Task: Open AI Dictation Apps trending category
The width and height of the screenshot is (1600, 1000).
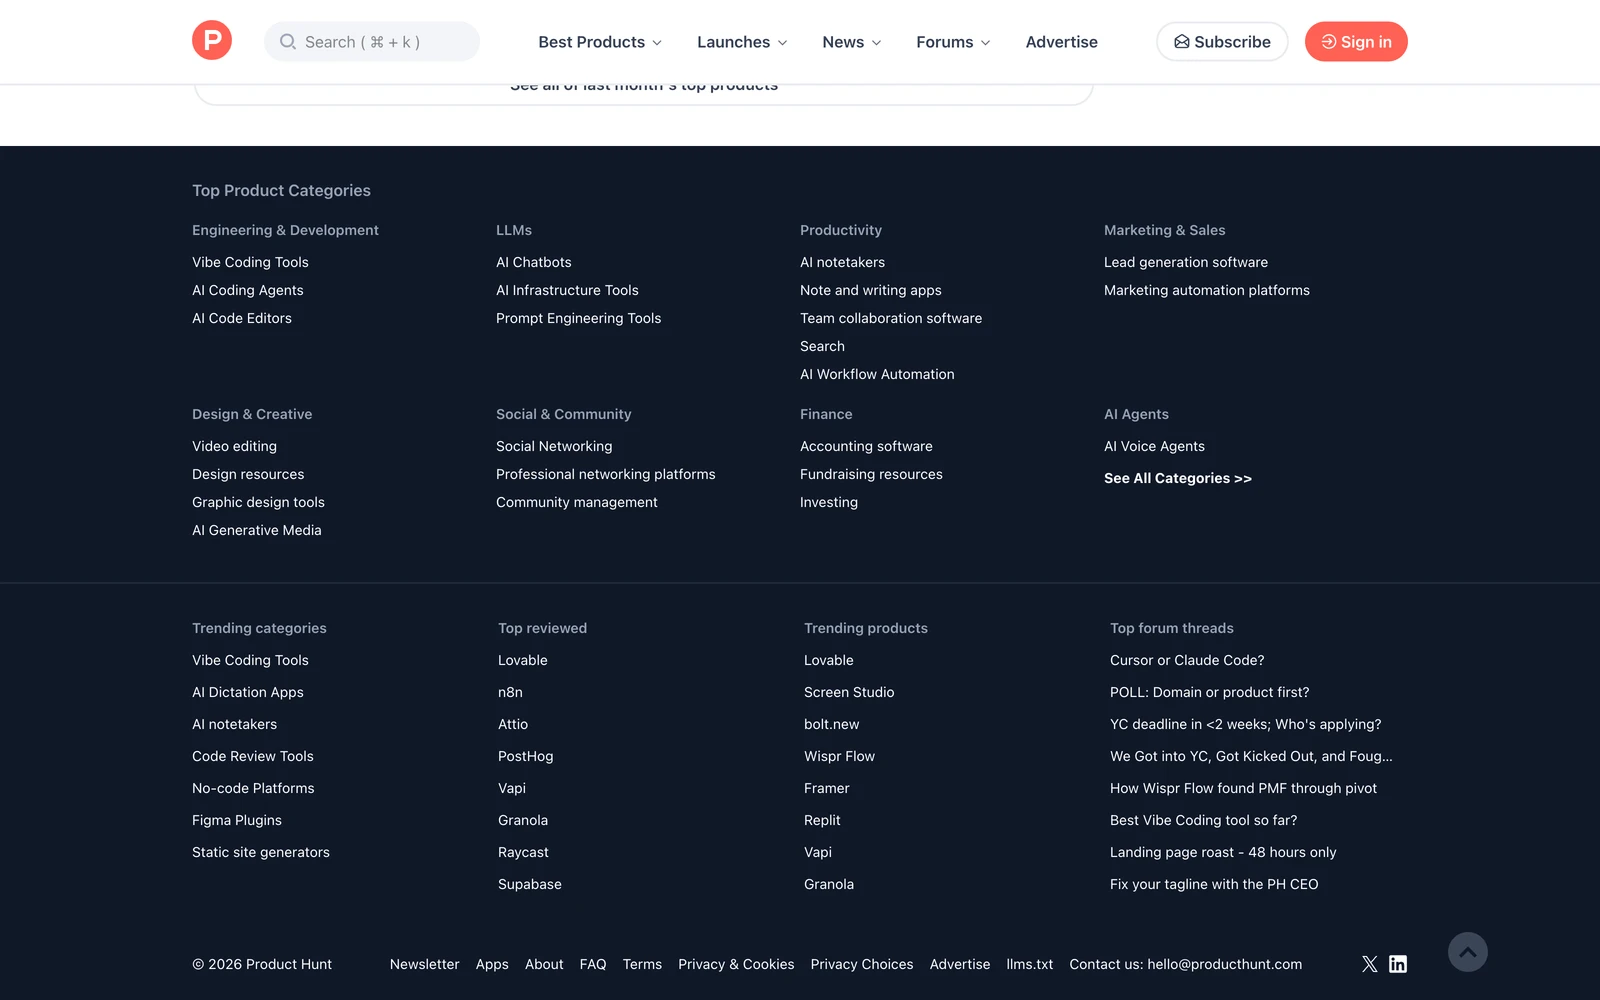Action: pyautogui.click(x=248, y=692)
